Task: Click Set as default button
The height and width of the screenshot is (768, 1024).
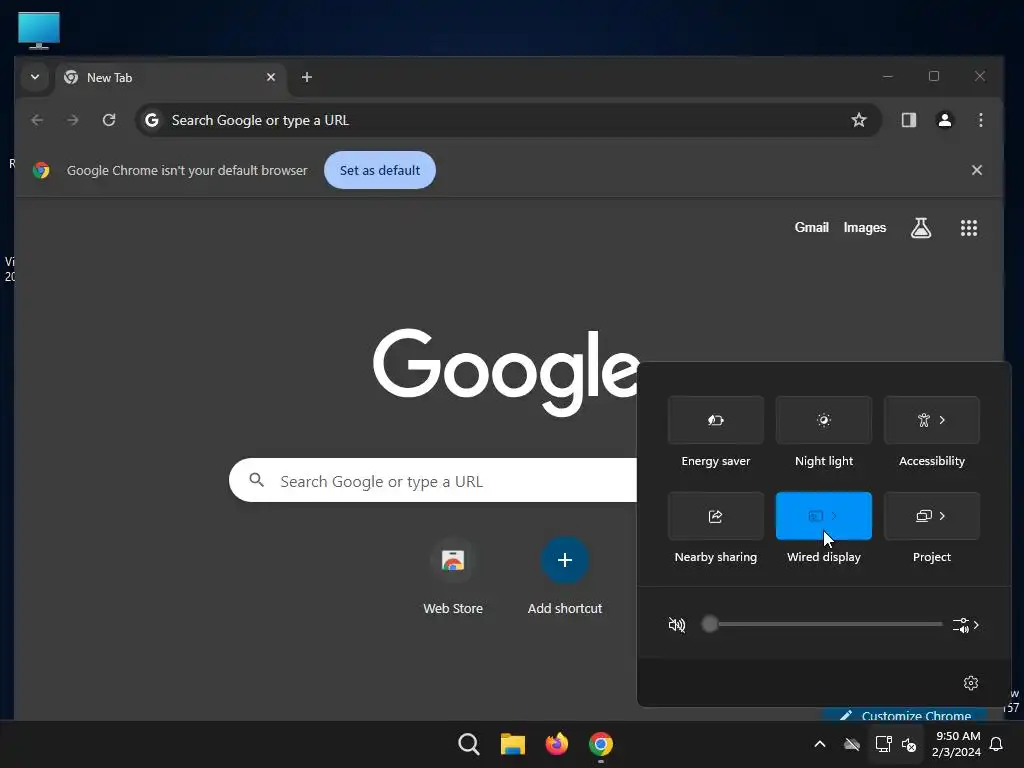Action: (x=380, y=170)
